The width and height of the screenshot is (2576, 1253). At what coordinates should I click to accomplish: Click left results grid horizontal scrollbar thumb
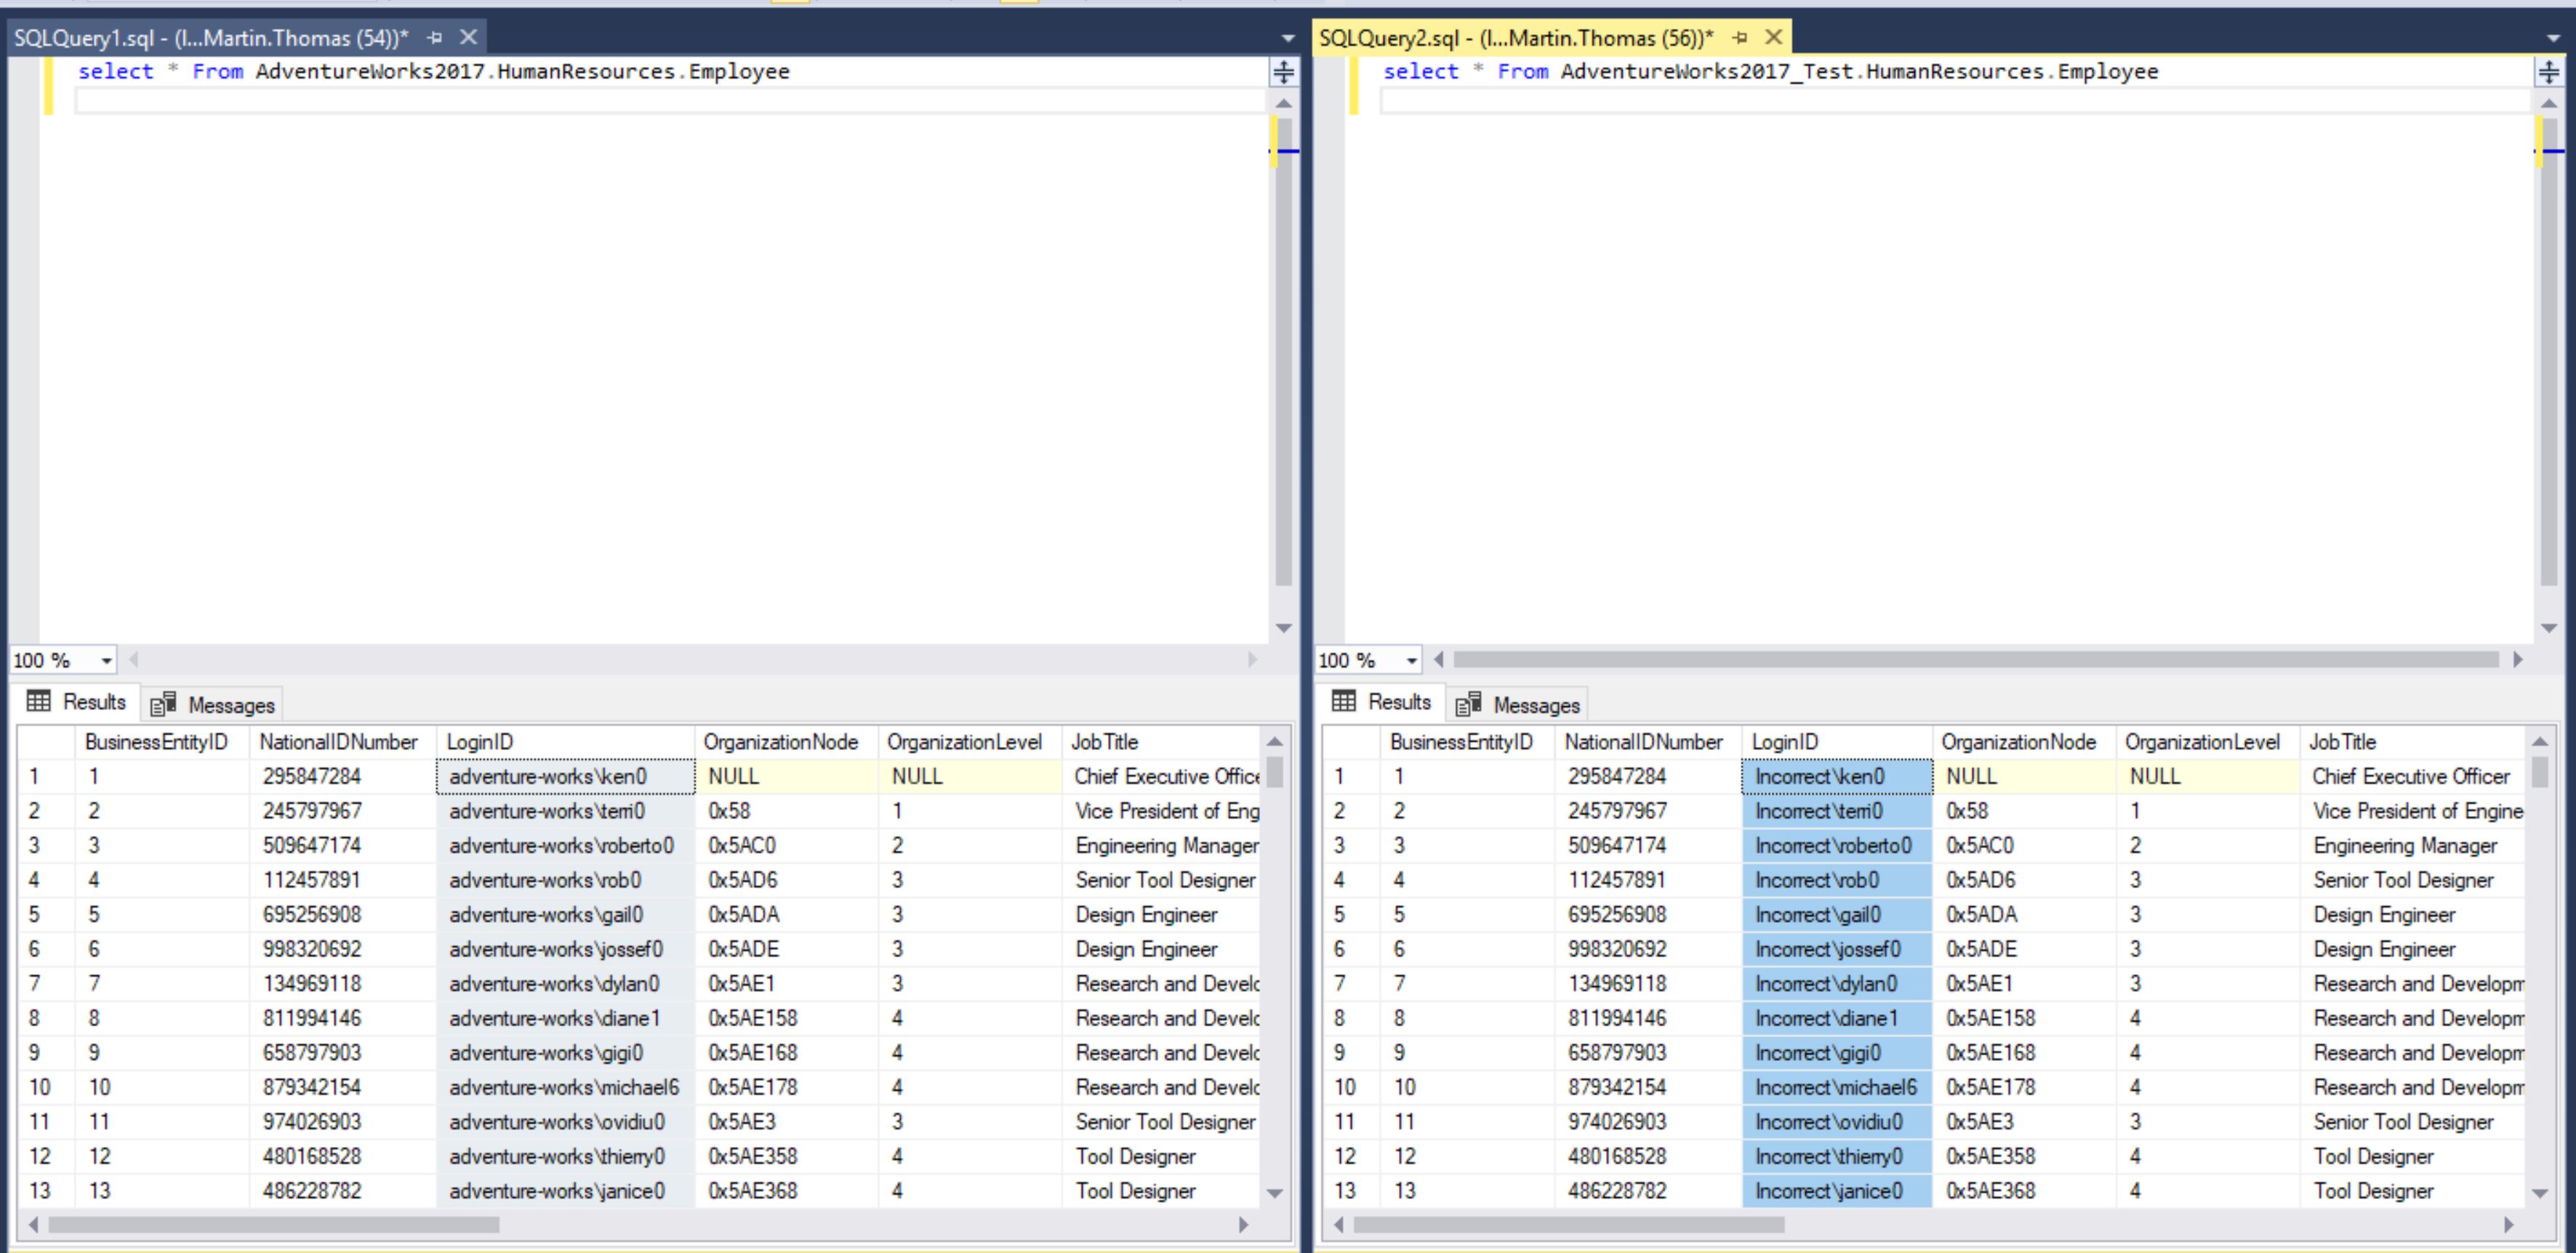273,1225
